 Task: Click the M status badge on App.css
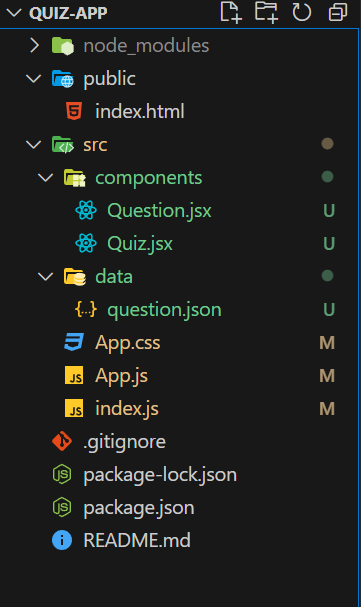pyautogui.click(x=327, y=343)
